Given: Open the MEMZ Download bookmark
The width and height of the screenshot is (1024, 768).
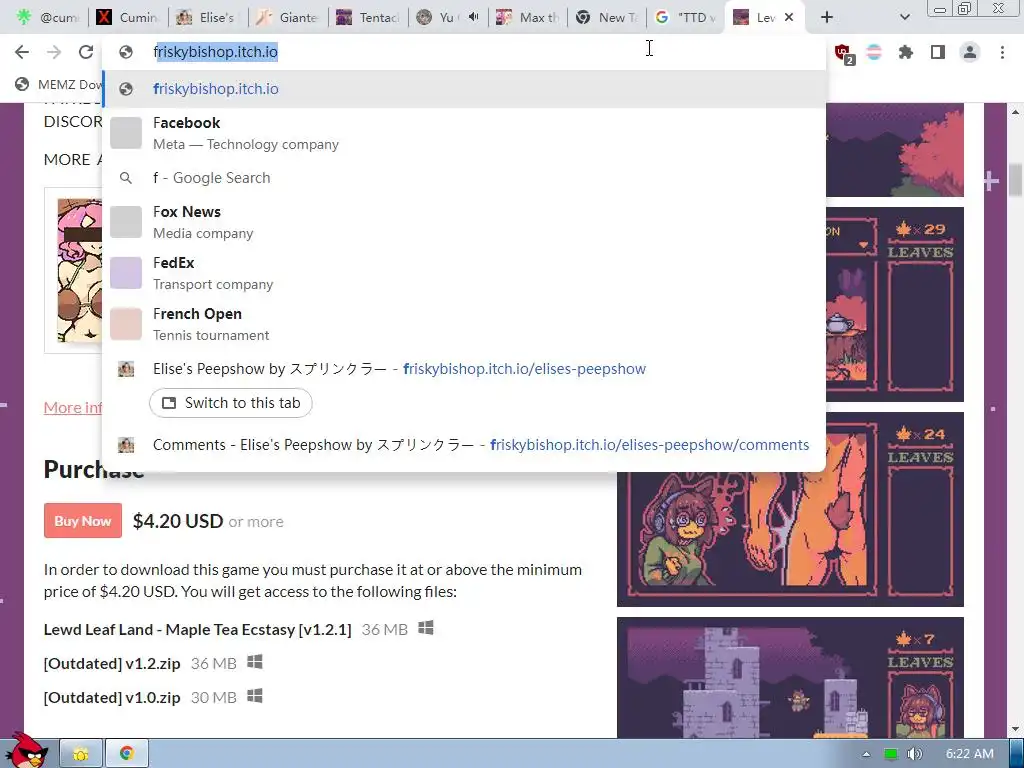Looking at the screenshot, I should [59, 84].
